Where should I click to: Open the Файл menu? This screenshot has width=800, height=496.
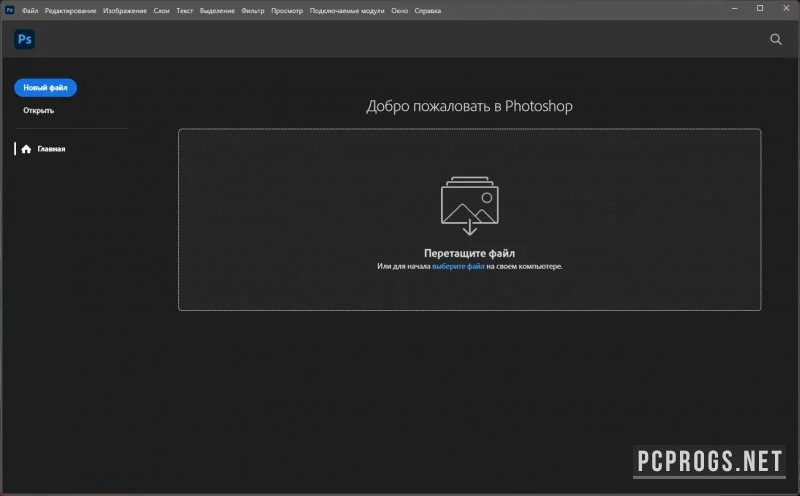[30, 10]
